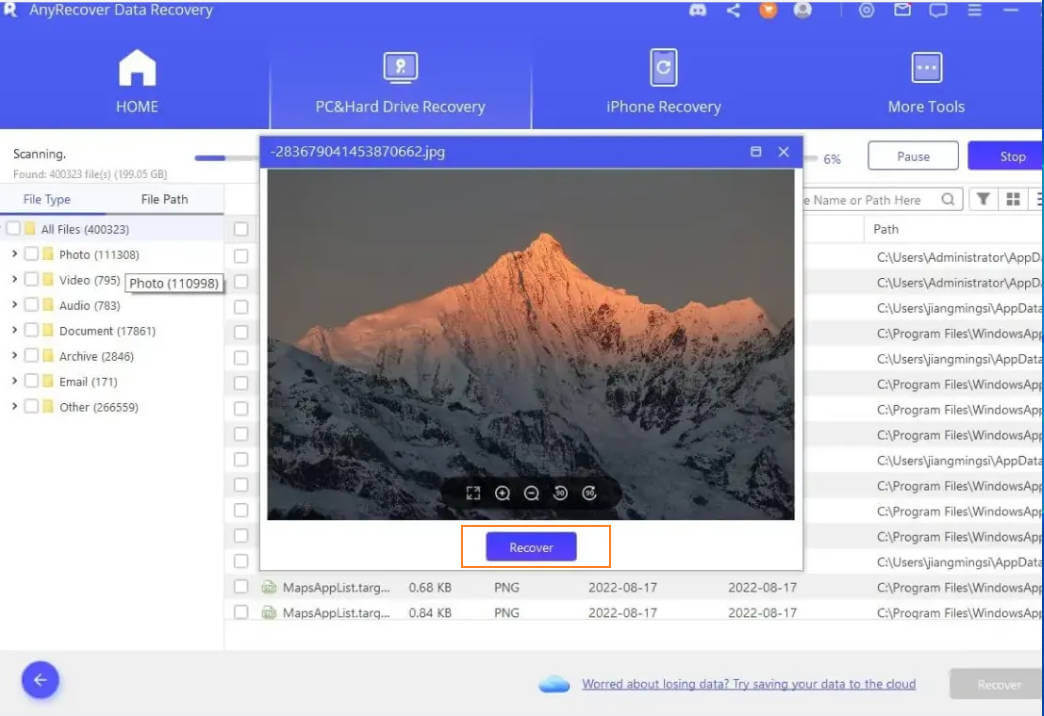
Task: View preview image in fullscreen
Action: tap(473, 493)
